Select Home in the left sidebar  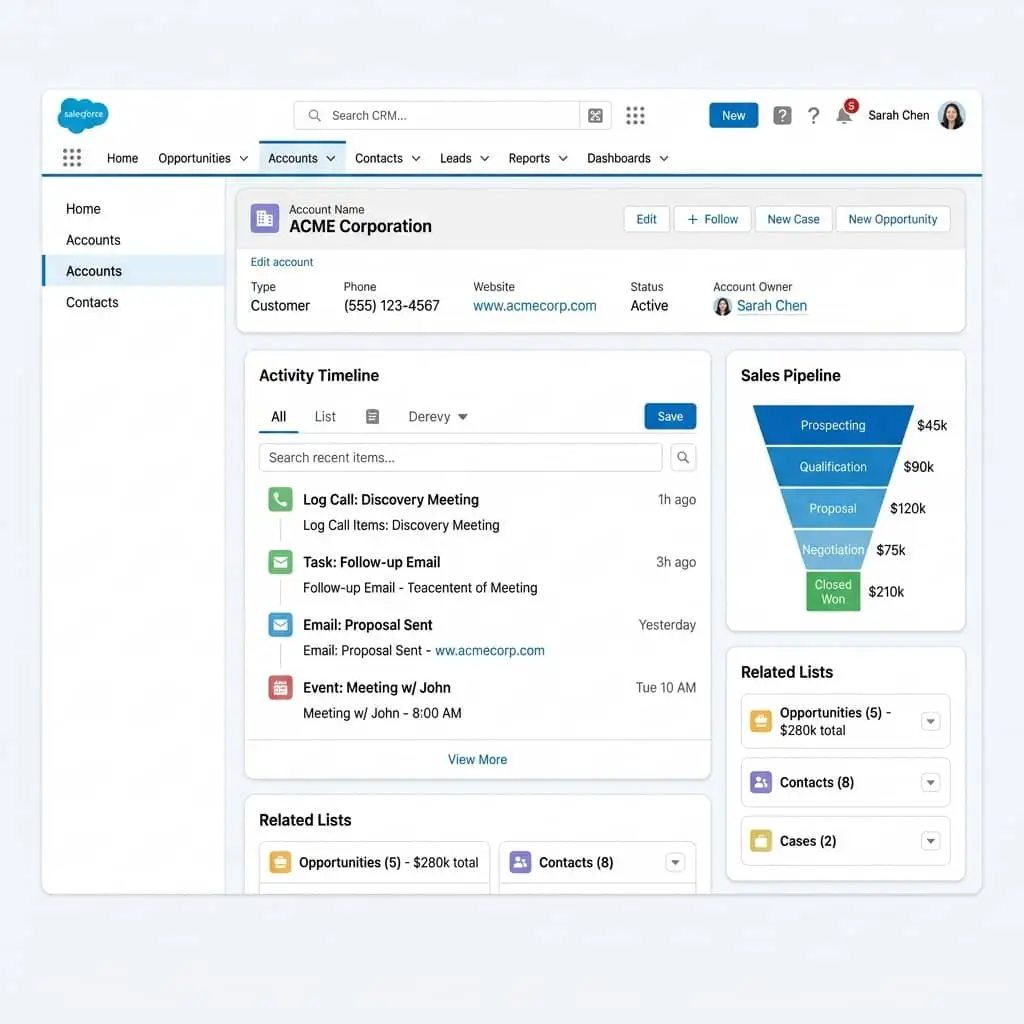coord(83,209)
